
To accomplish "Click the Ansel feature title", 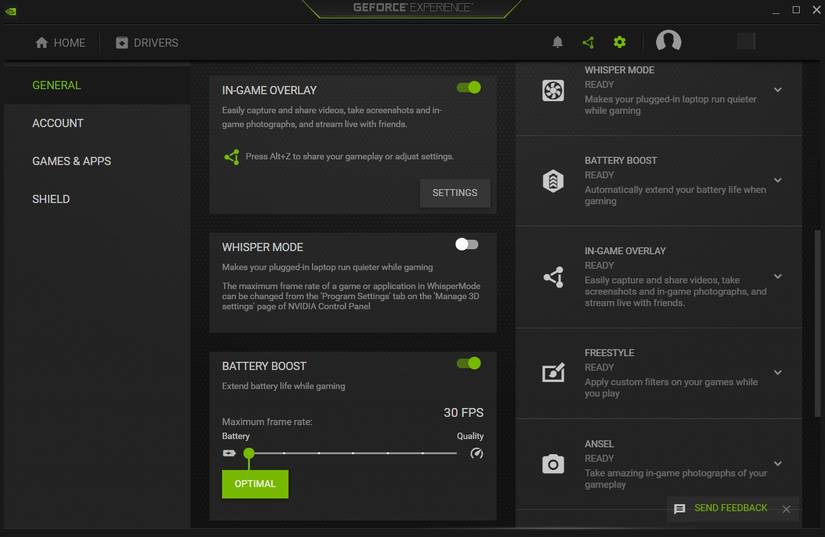I will [599, 444].
